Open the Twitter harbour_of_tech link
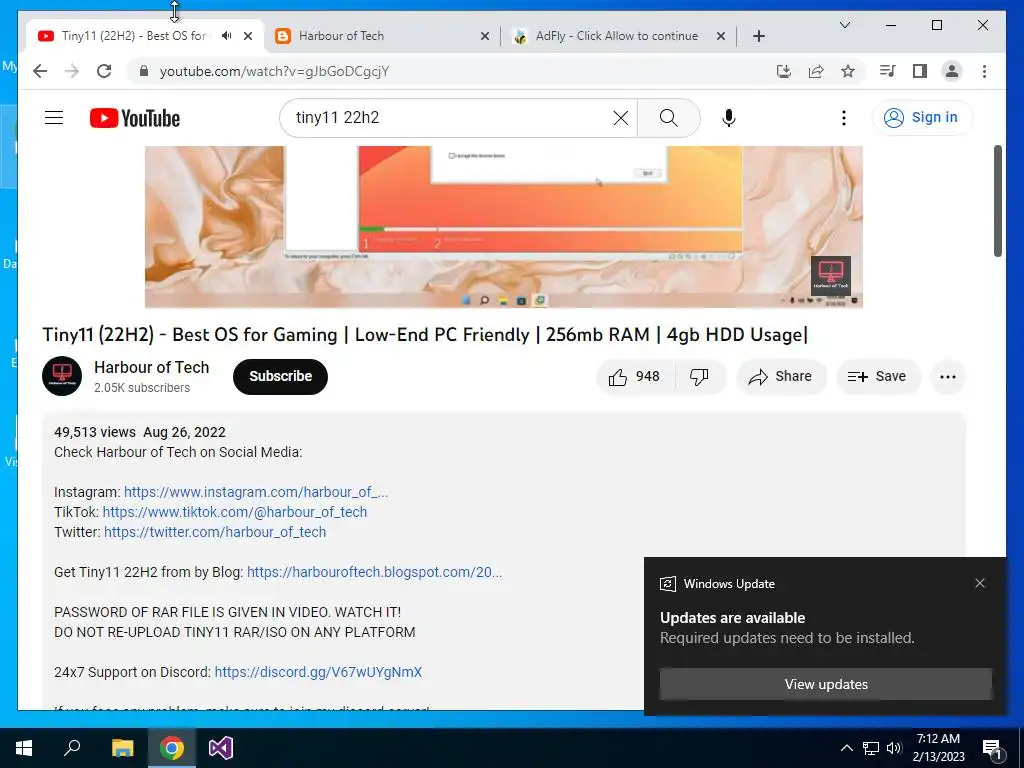Image resolution: width=1024 pixels, height=768 pixels. pos(215,532)
